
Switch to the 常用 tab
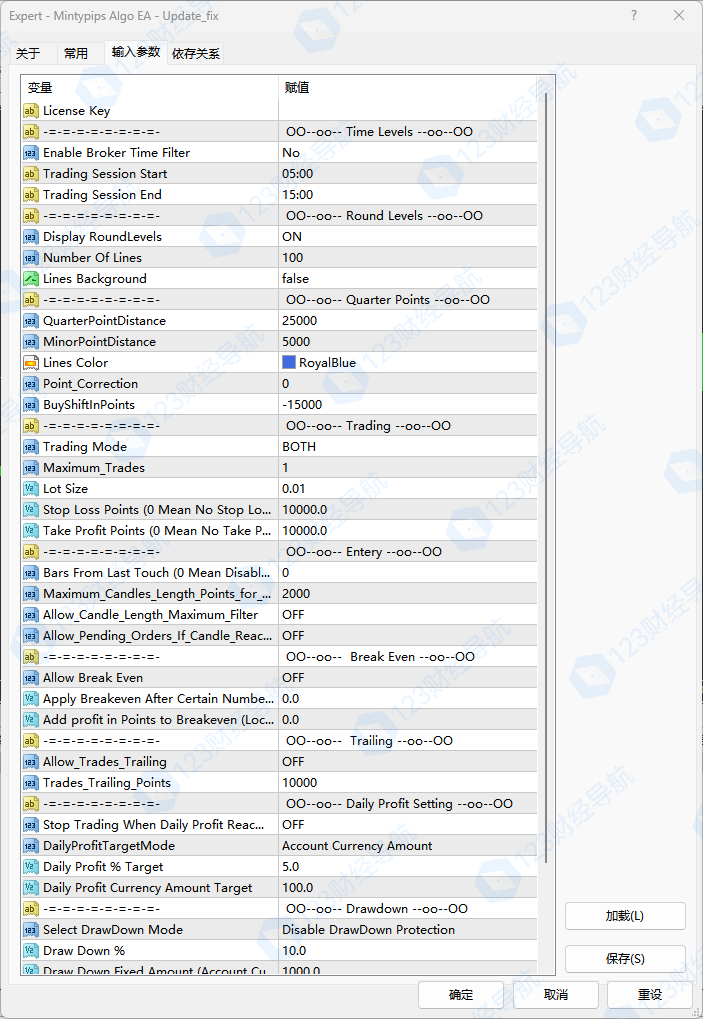coord(76,53)
